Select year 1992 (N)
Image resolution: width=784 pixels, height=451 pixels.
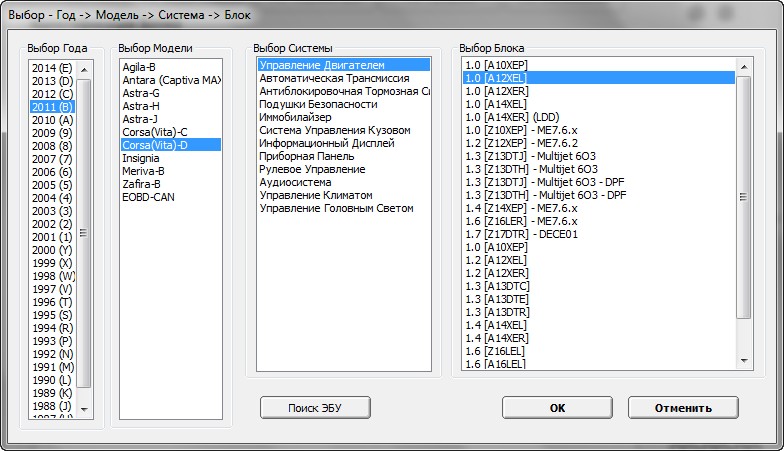click(x=52, y=354)
